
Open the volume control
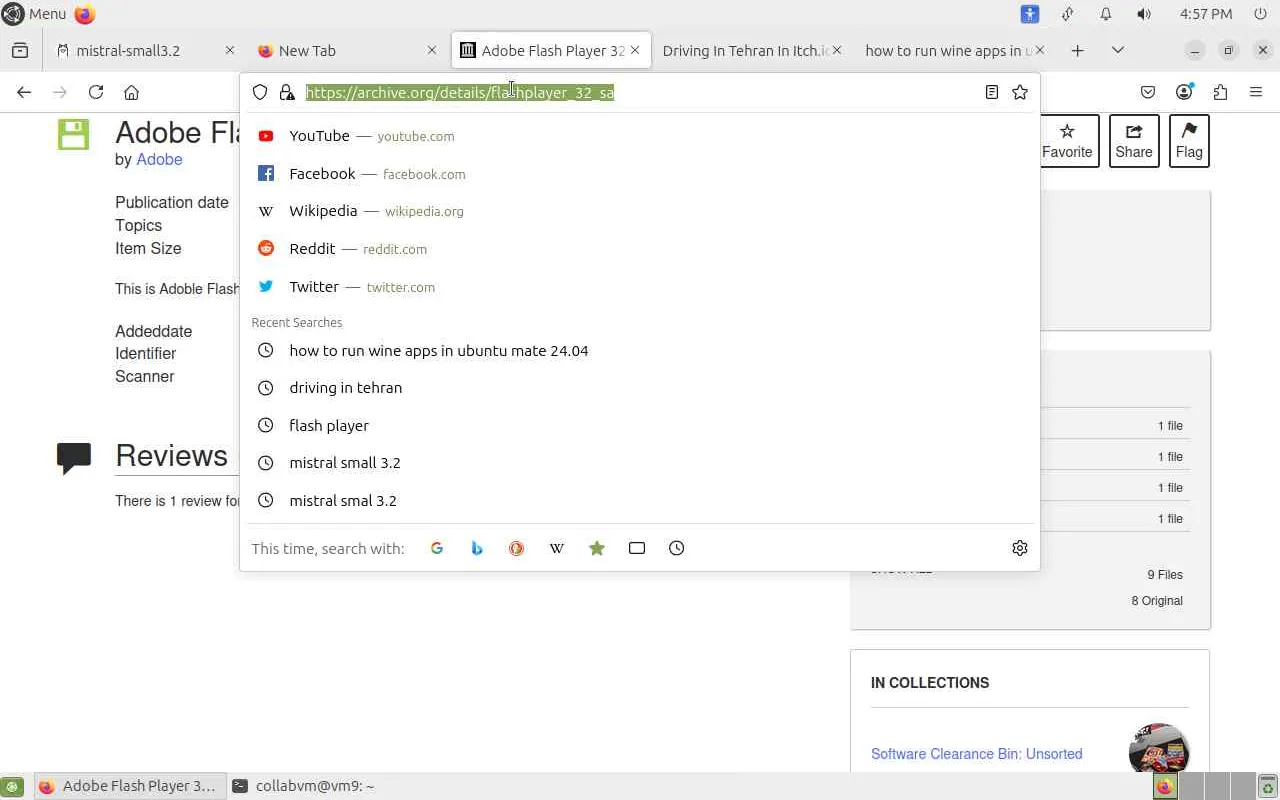coord(1144,14)
